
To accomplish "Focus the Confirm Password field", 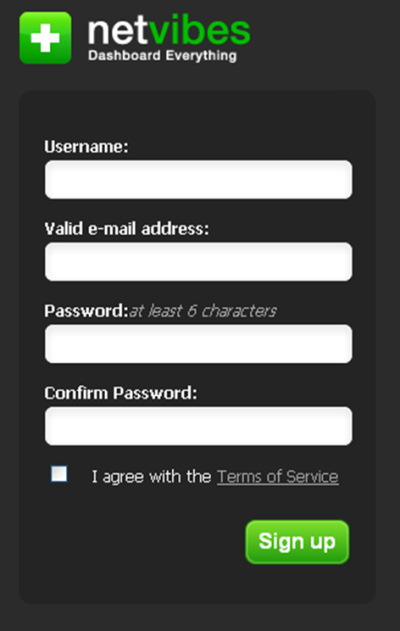I will click(198, 426).
